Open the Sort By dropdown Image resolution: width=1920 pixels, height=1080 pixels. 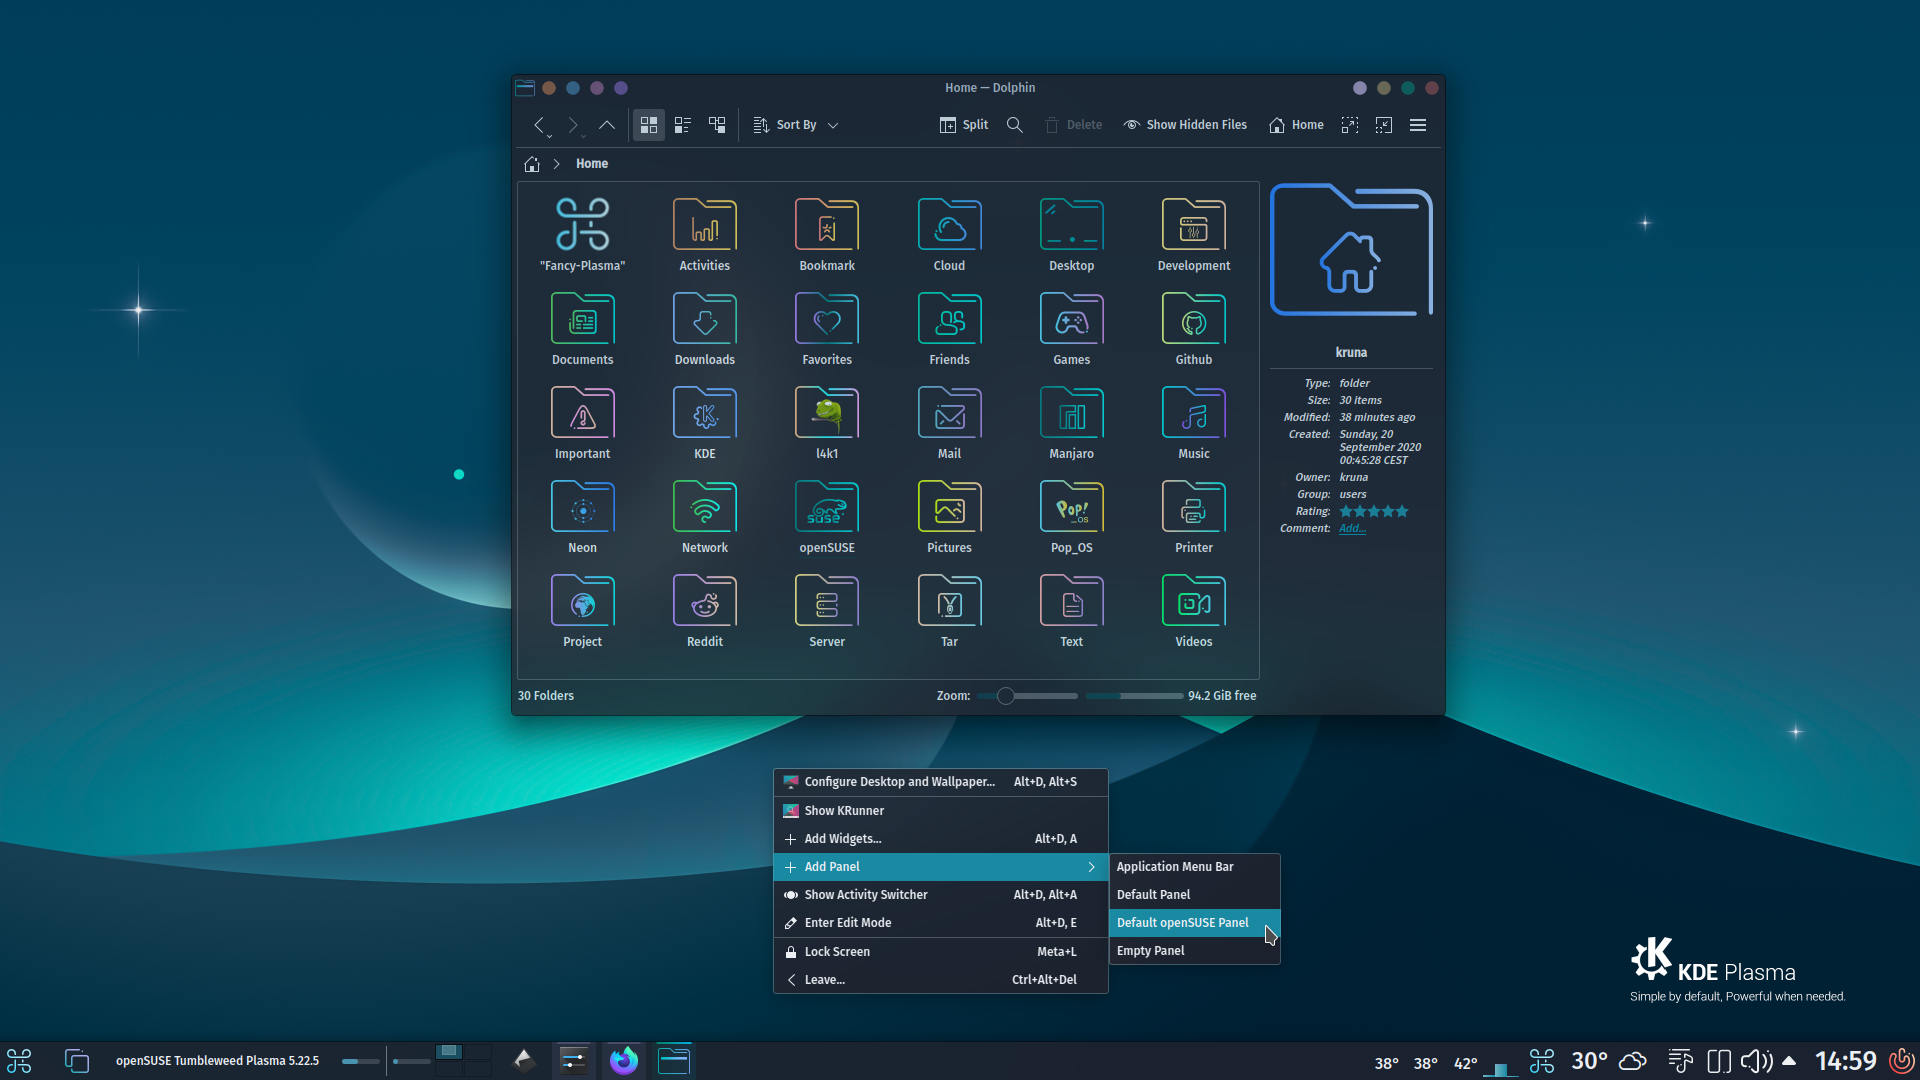(795, 125)
